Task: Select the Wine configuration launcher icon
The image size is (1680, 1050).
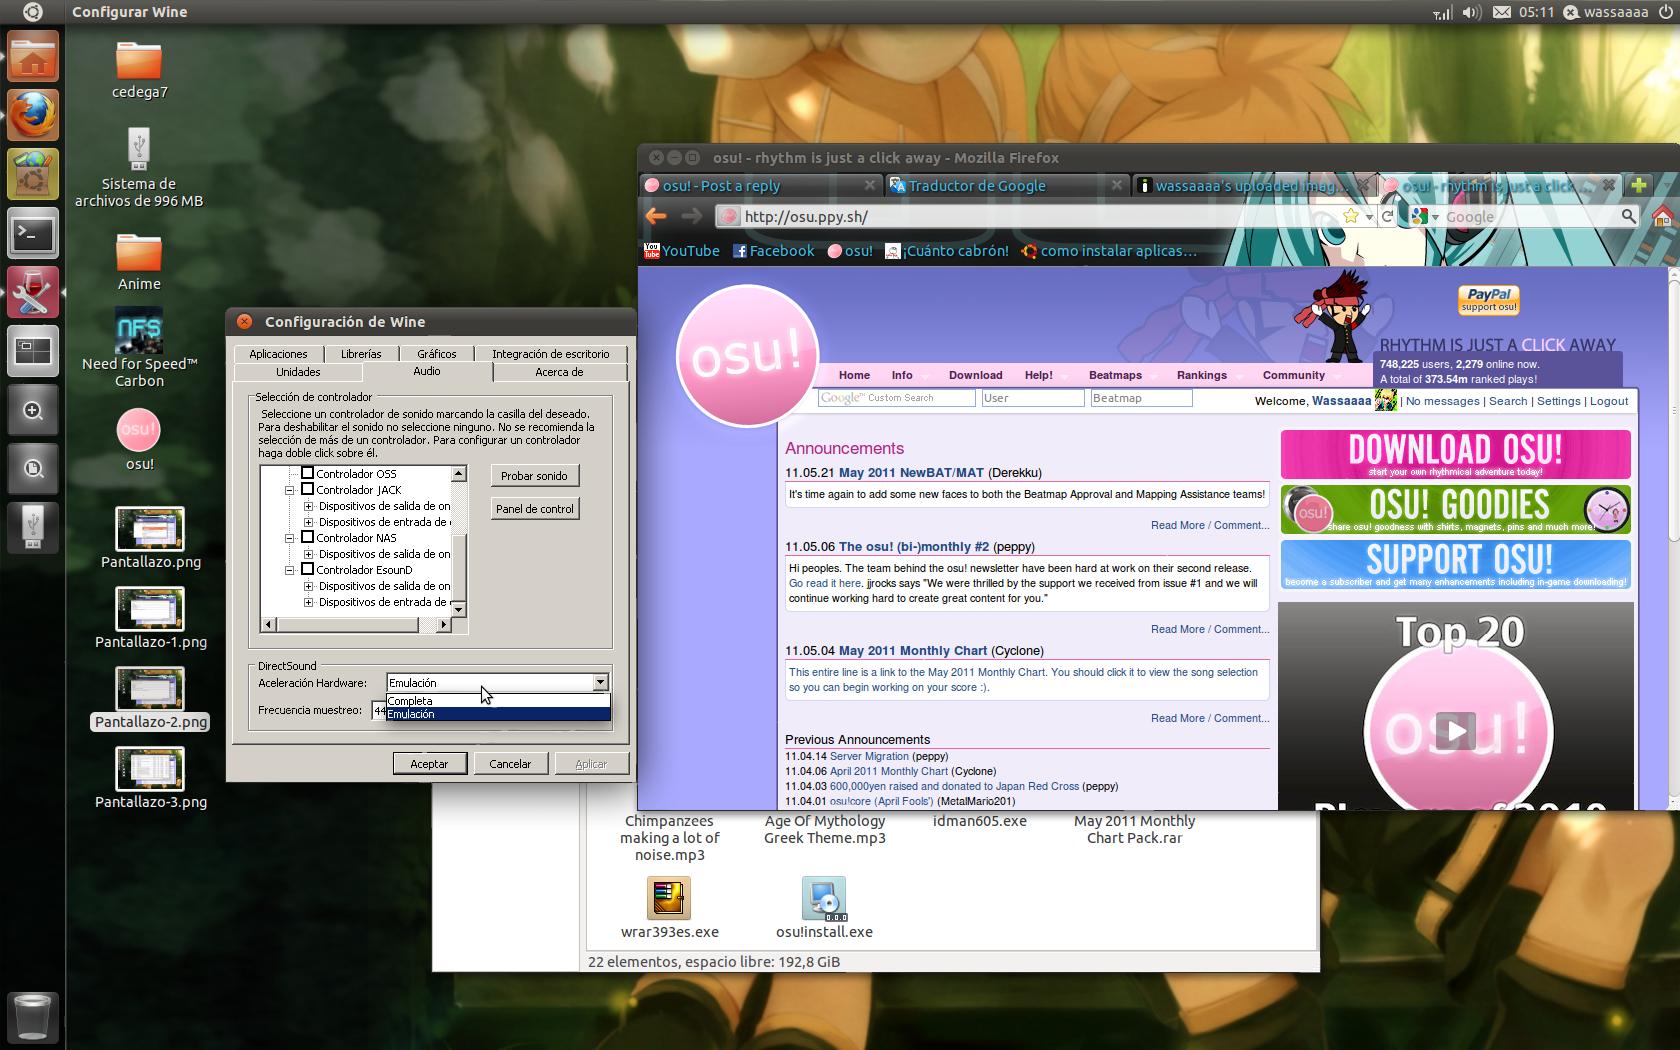Action: 32,293
